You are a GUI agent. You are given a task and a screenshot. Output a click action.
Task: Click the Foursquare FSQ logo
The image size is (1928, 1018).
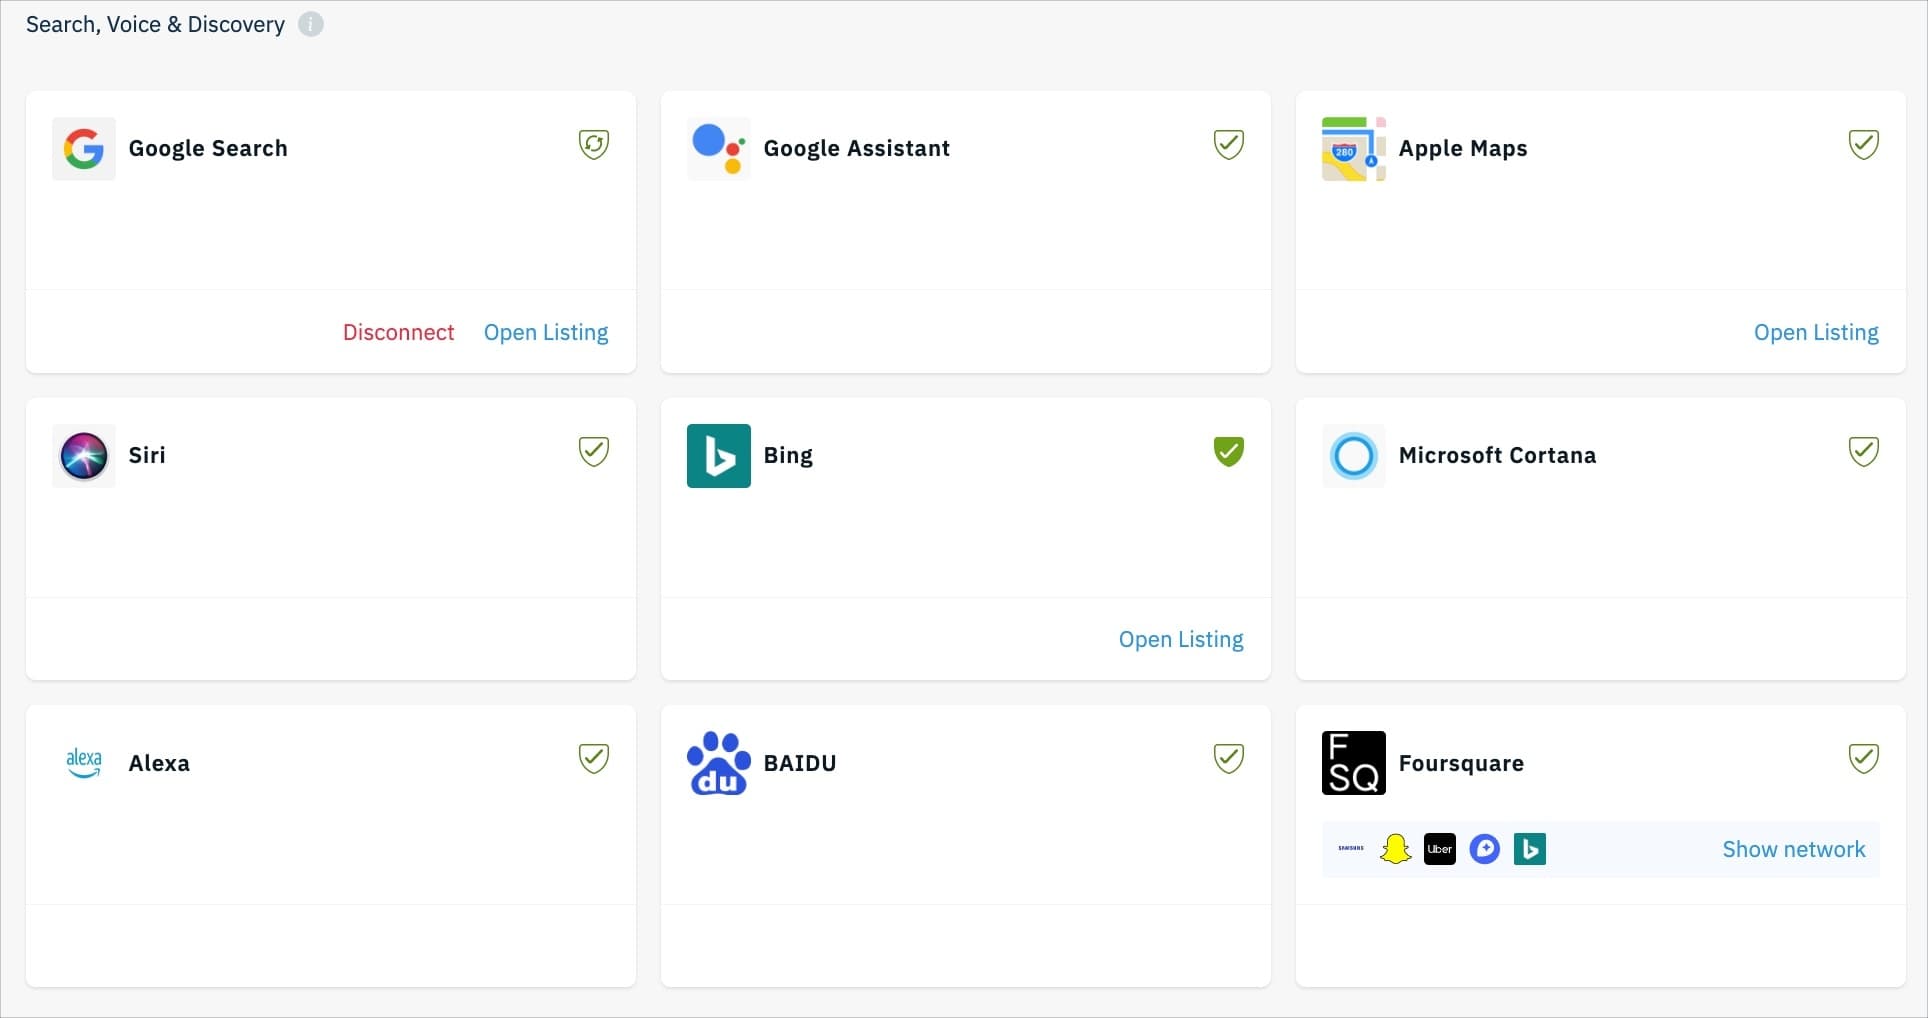coord(1354,763)
